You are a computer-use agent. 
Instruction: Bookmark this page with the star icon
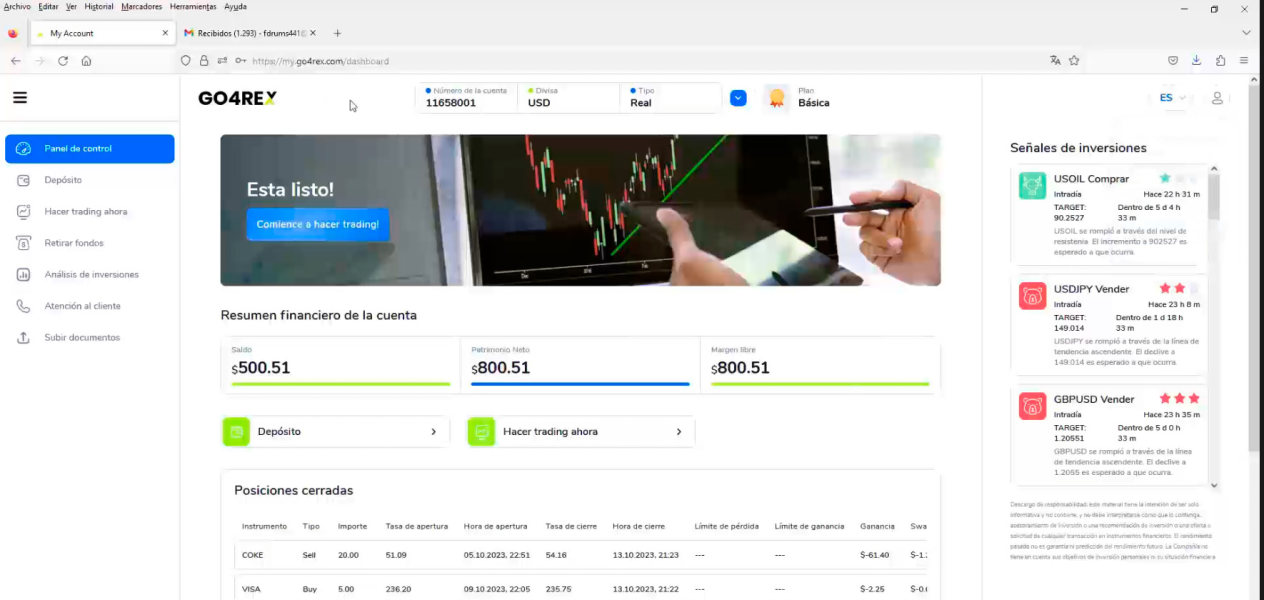[1074, 61]
